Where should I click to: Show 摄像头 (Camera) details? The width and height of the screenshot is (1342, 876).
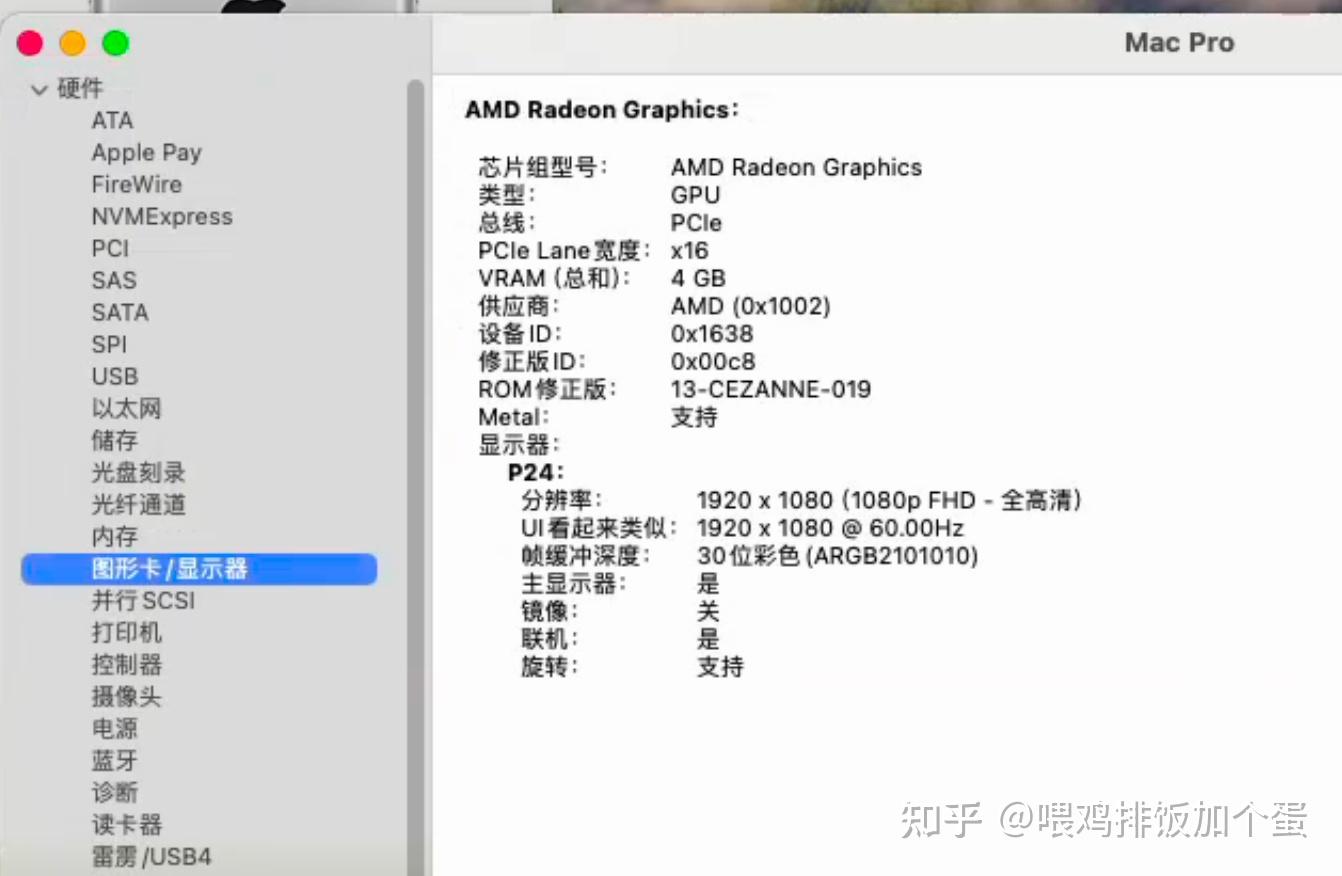pos(127,697)
